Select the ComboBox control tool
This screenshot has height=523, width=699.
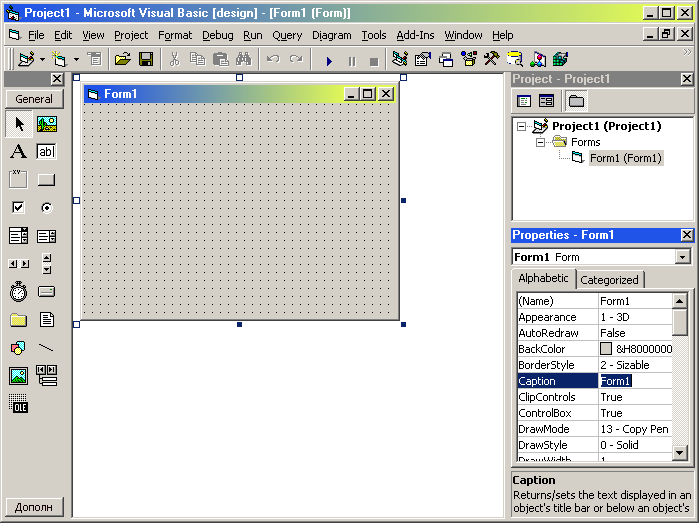(x=18, y=235)
